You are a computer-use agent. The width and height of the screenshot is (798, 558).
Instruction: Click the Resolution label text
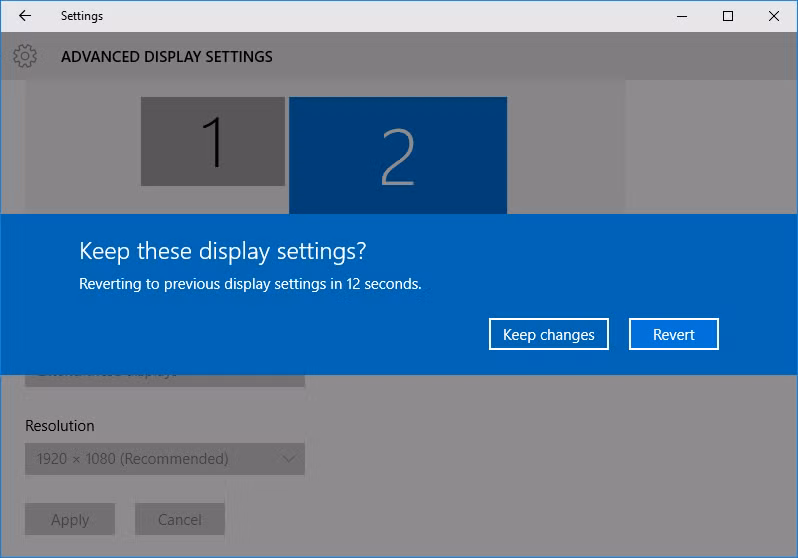(60, 426)
